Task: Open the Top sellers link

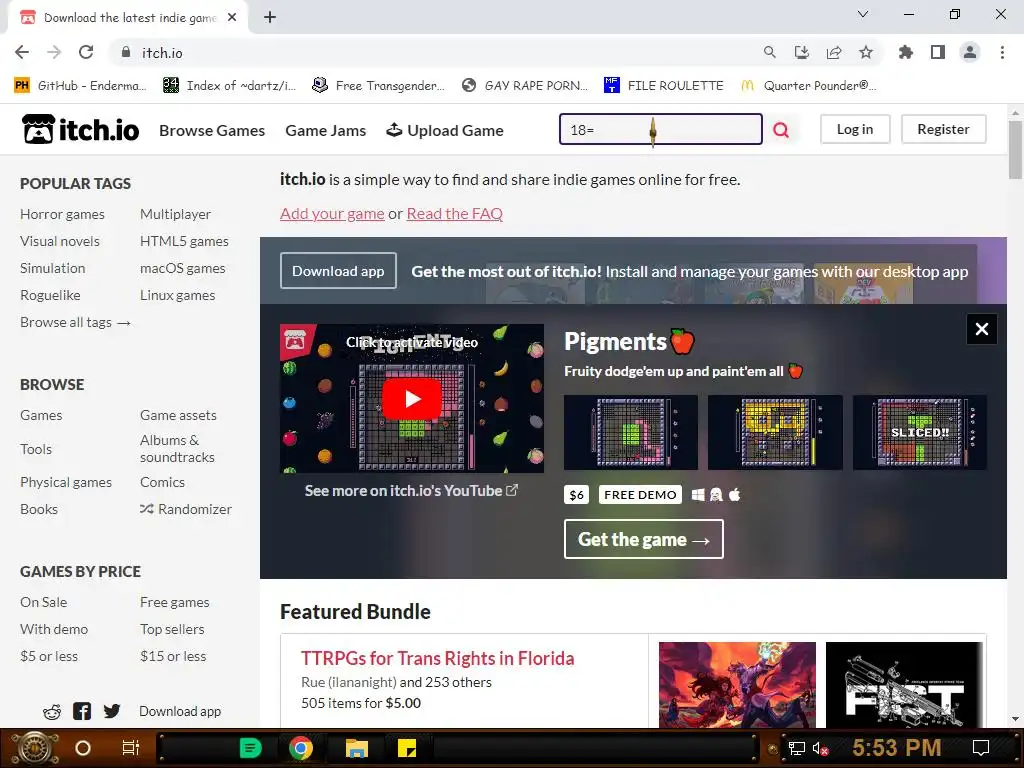Action: tap(172, 629)
